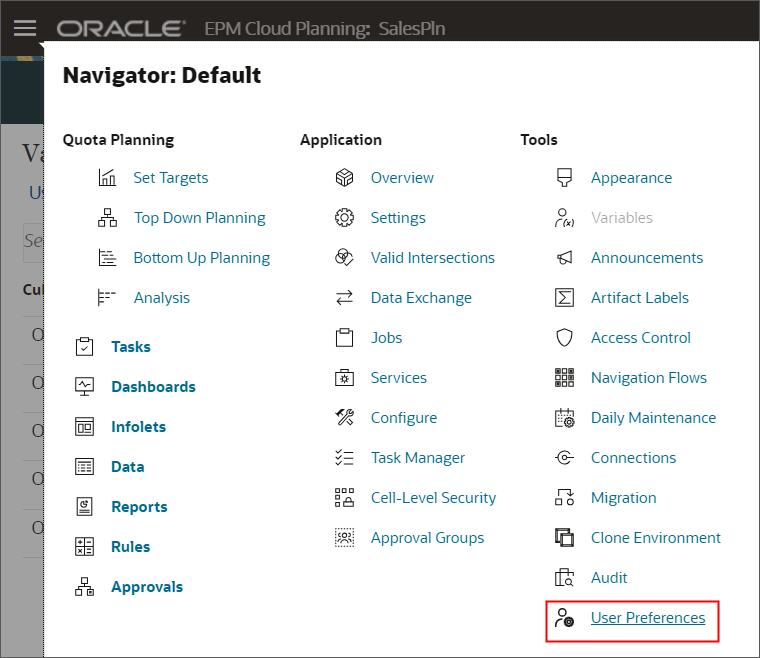Go to Dashboards

[x=154, y=387]
